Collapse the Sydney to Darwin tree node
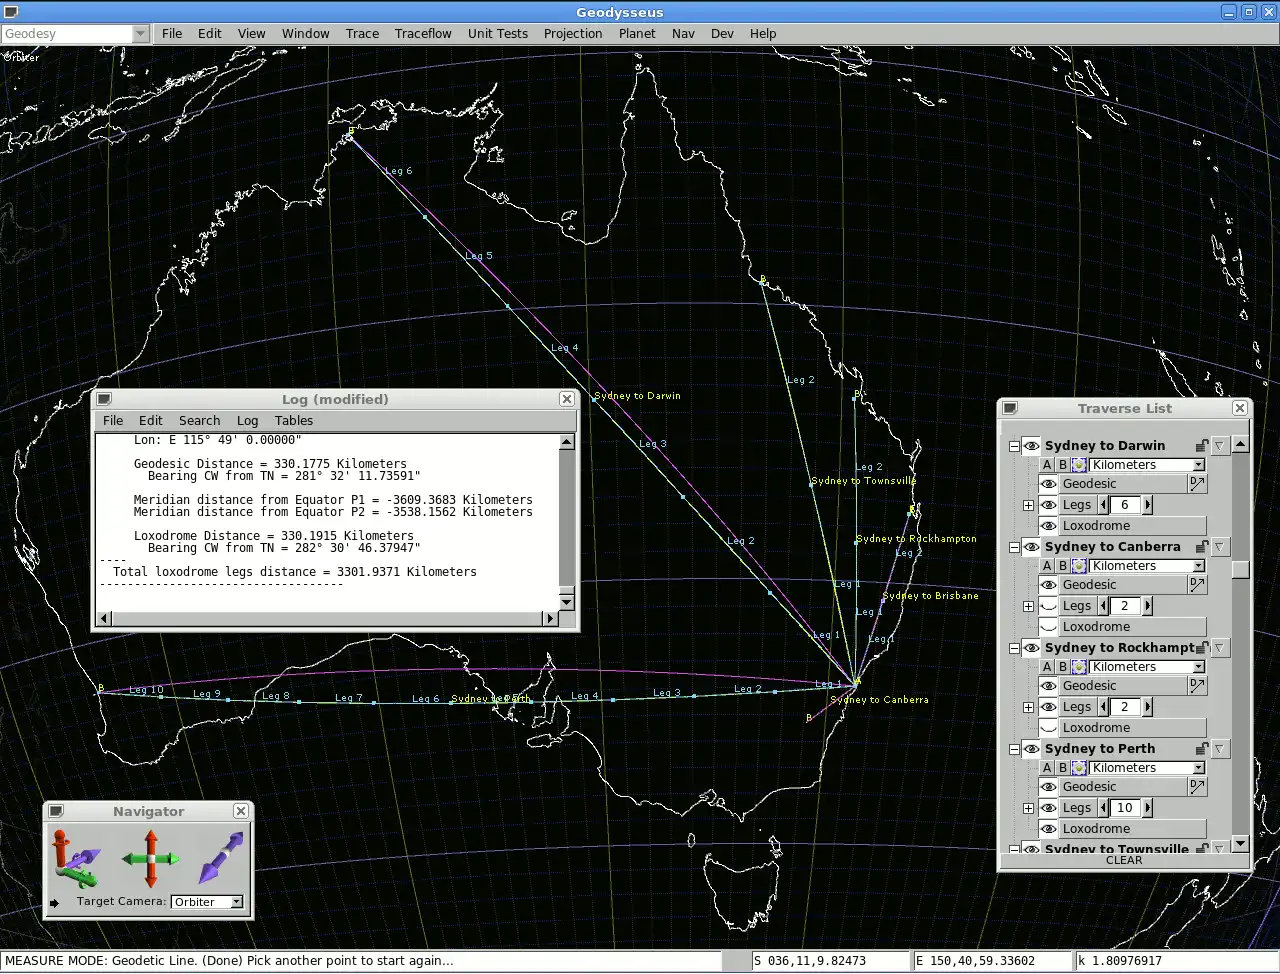Viewport: 1280px width, 974px height. click(x=1014, y=446)
